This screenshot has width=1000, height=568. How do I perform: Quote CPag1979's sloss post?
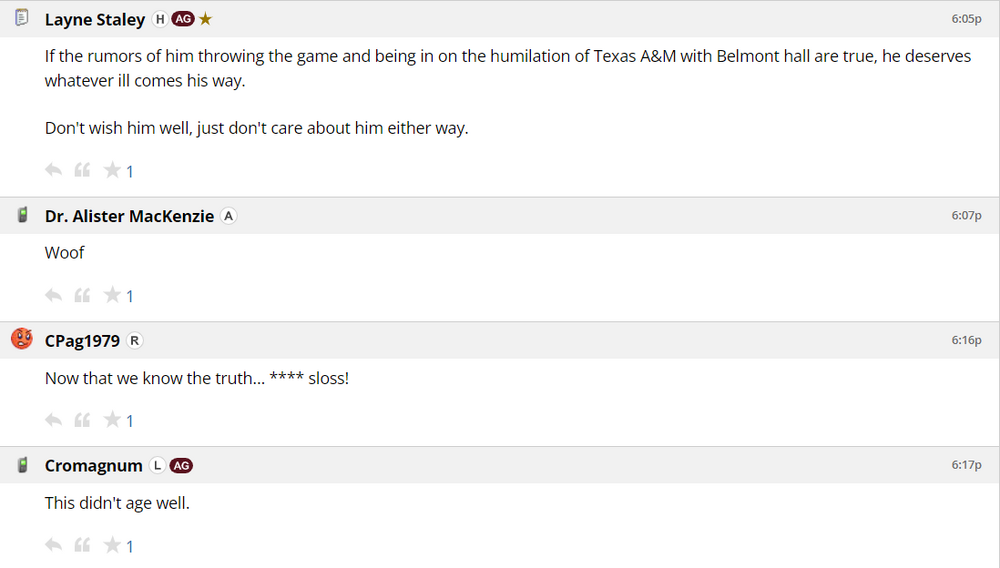[83, 421]
